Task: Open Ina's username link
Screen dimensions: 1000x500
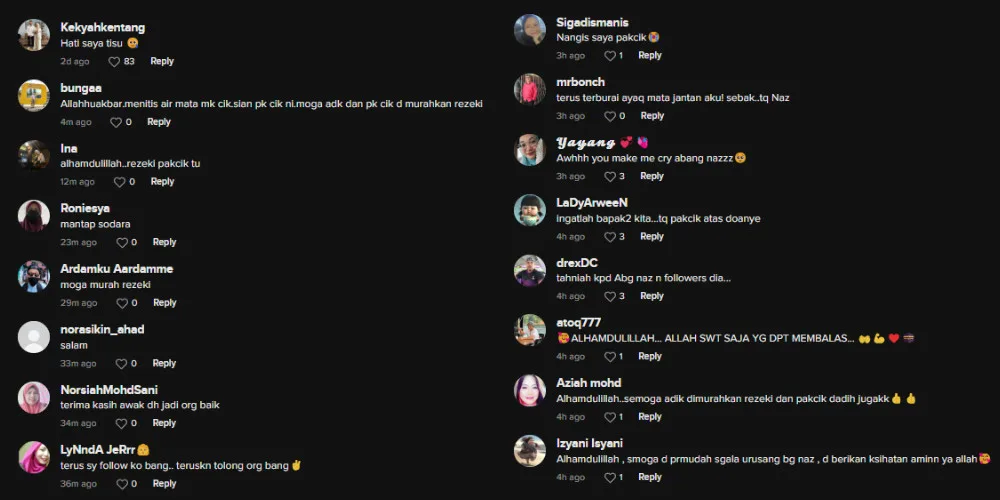Action: pos(69,149)
